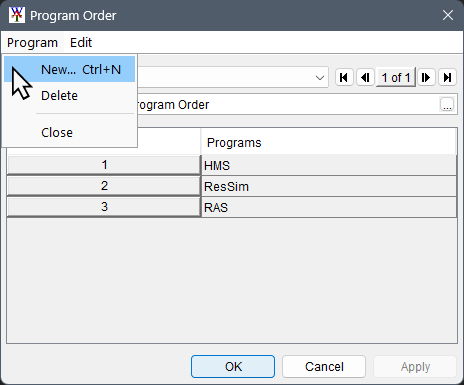
Task: Close the Program Order dialog window
Action: click(448, 15)
